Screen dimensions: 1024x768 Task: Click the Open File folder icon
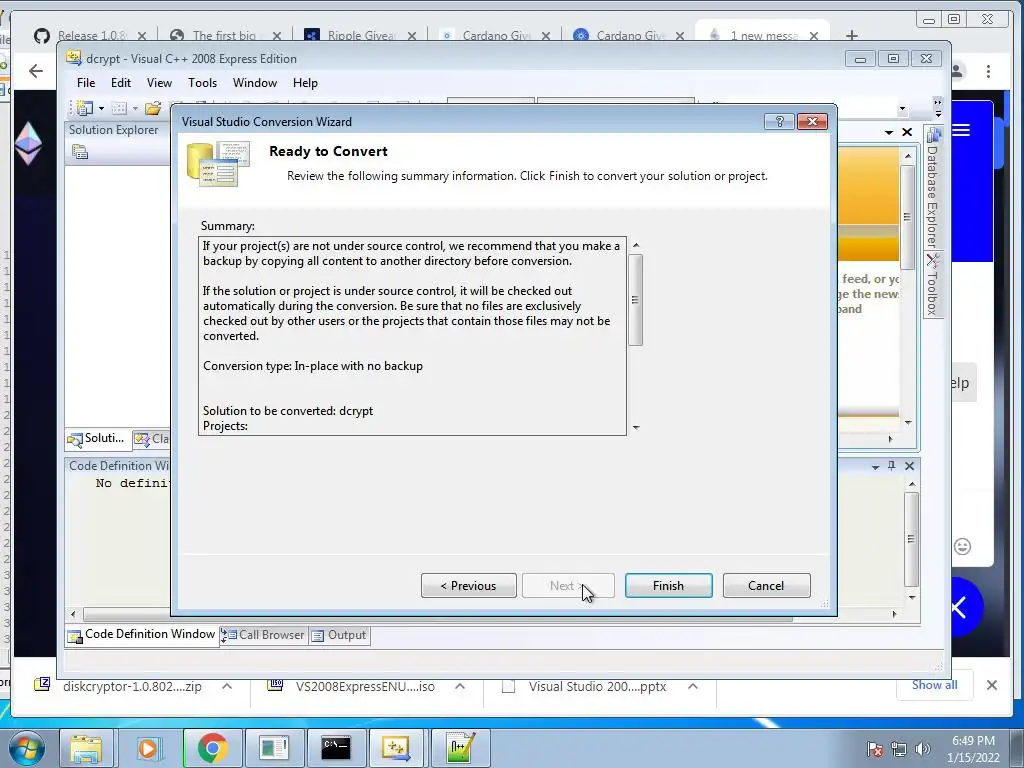(153, 108)
